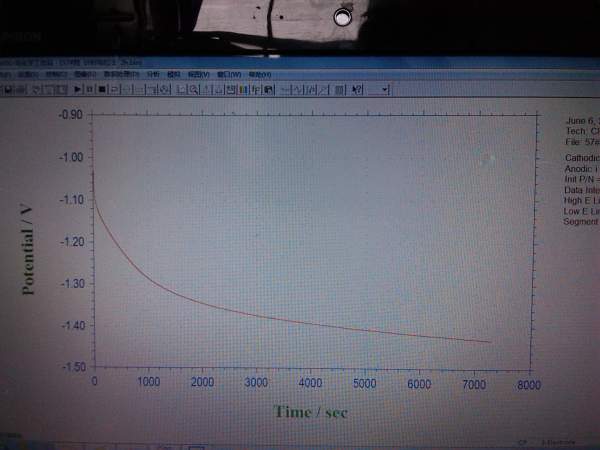
Task: Click the "File:" parameter line
Action: pos(582,142)
